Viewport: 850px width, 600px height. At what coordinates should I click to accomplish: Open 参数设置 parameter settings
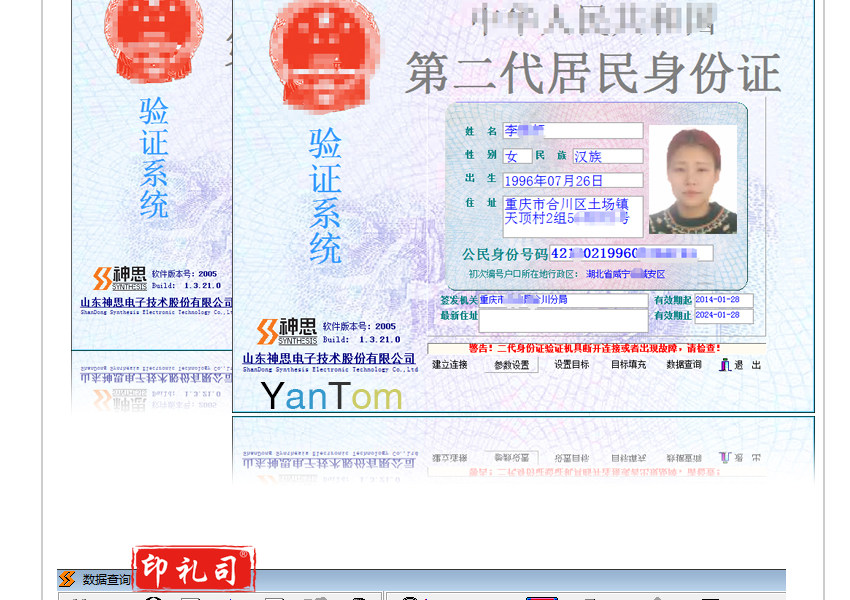click(x=511, y=365)
